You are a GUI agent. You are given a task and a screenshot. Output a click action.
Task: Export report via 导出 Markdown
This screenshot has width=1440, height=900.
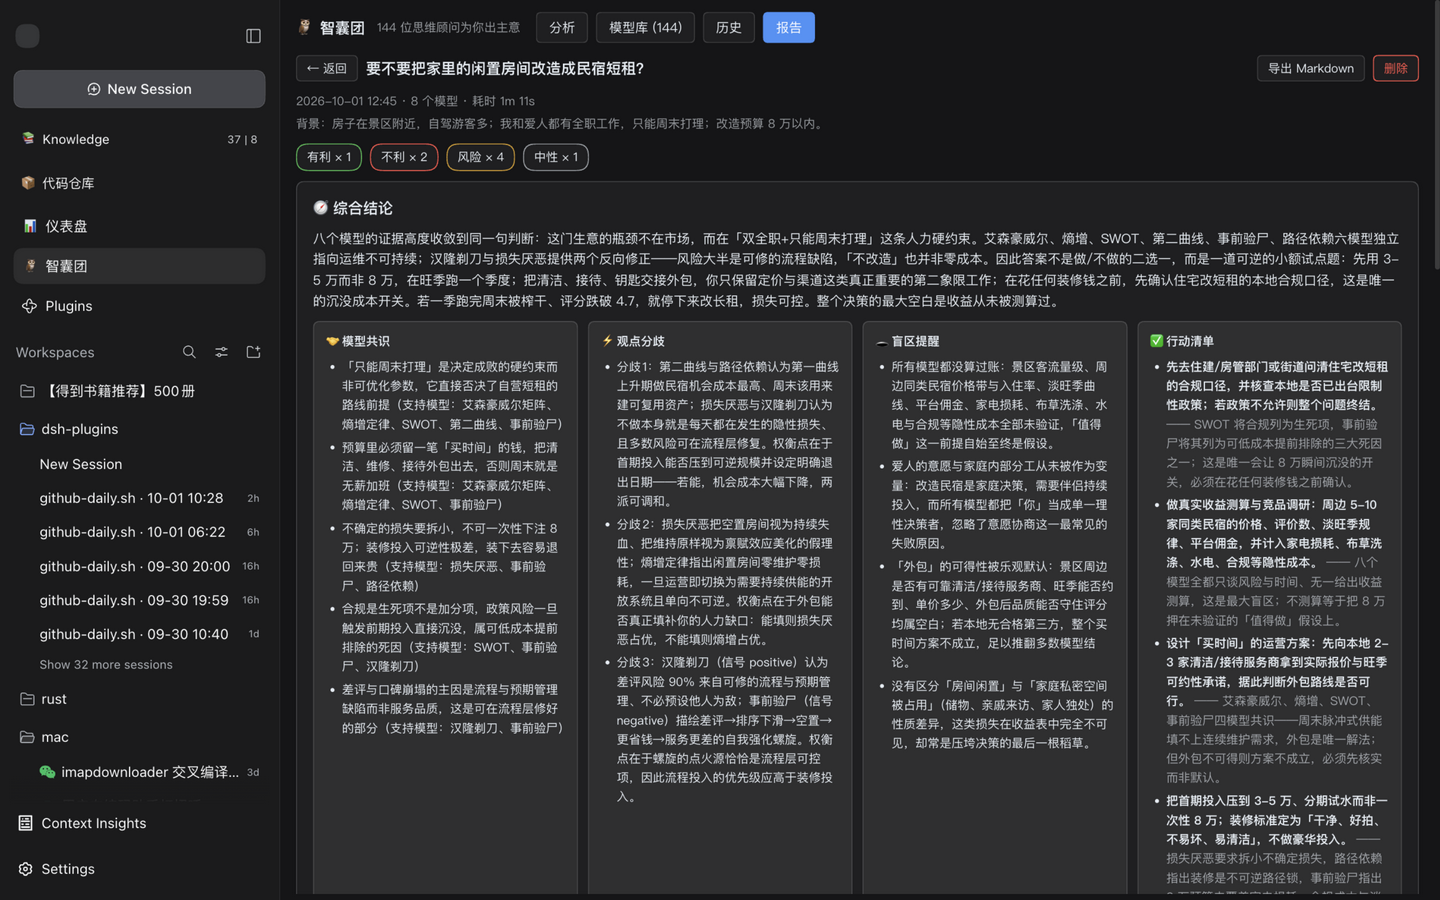point(1311,68)
